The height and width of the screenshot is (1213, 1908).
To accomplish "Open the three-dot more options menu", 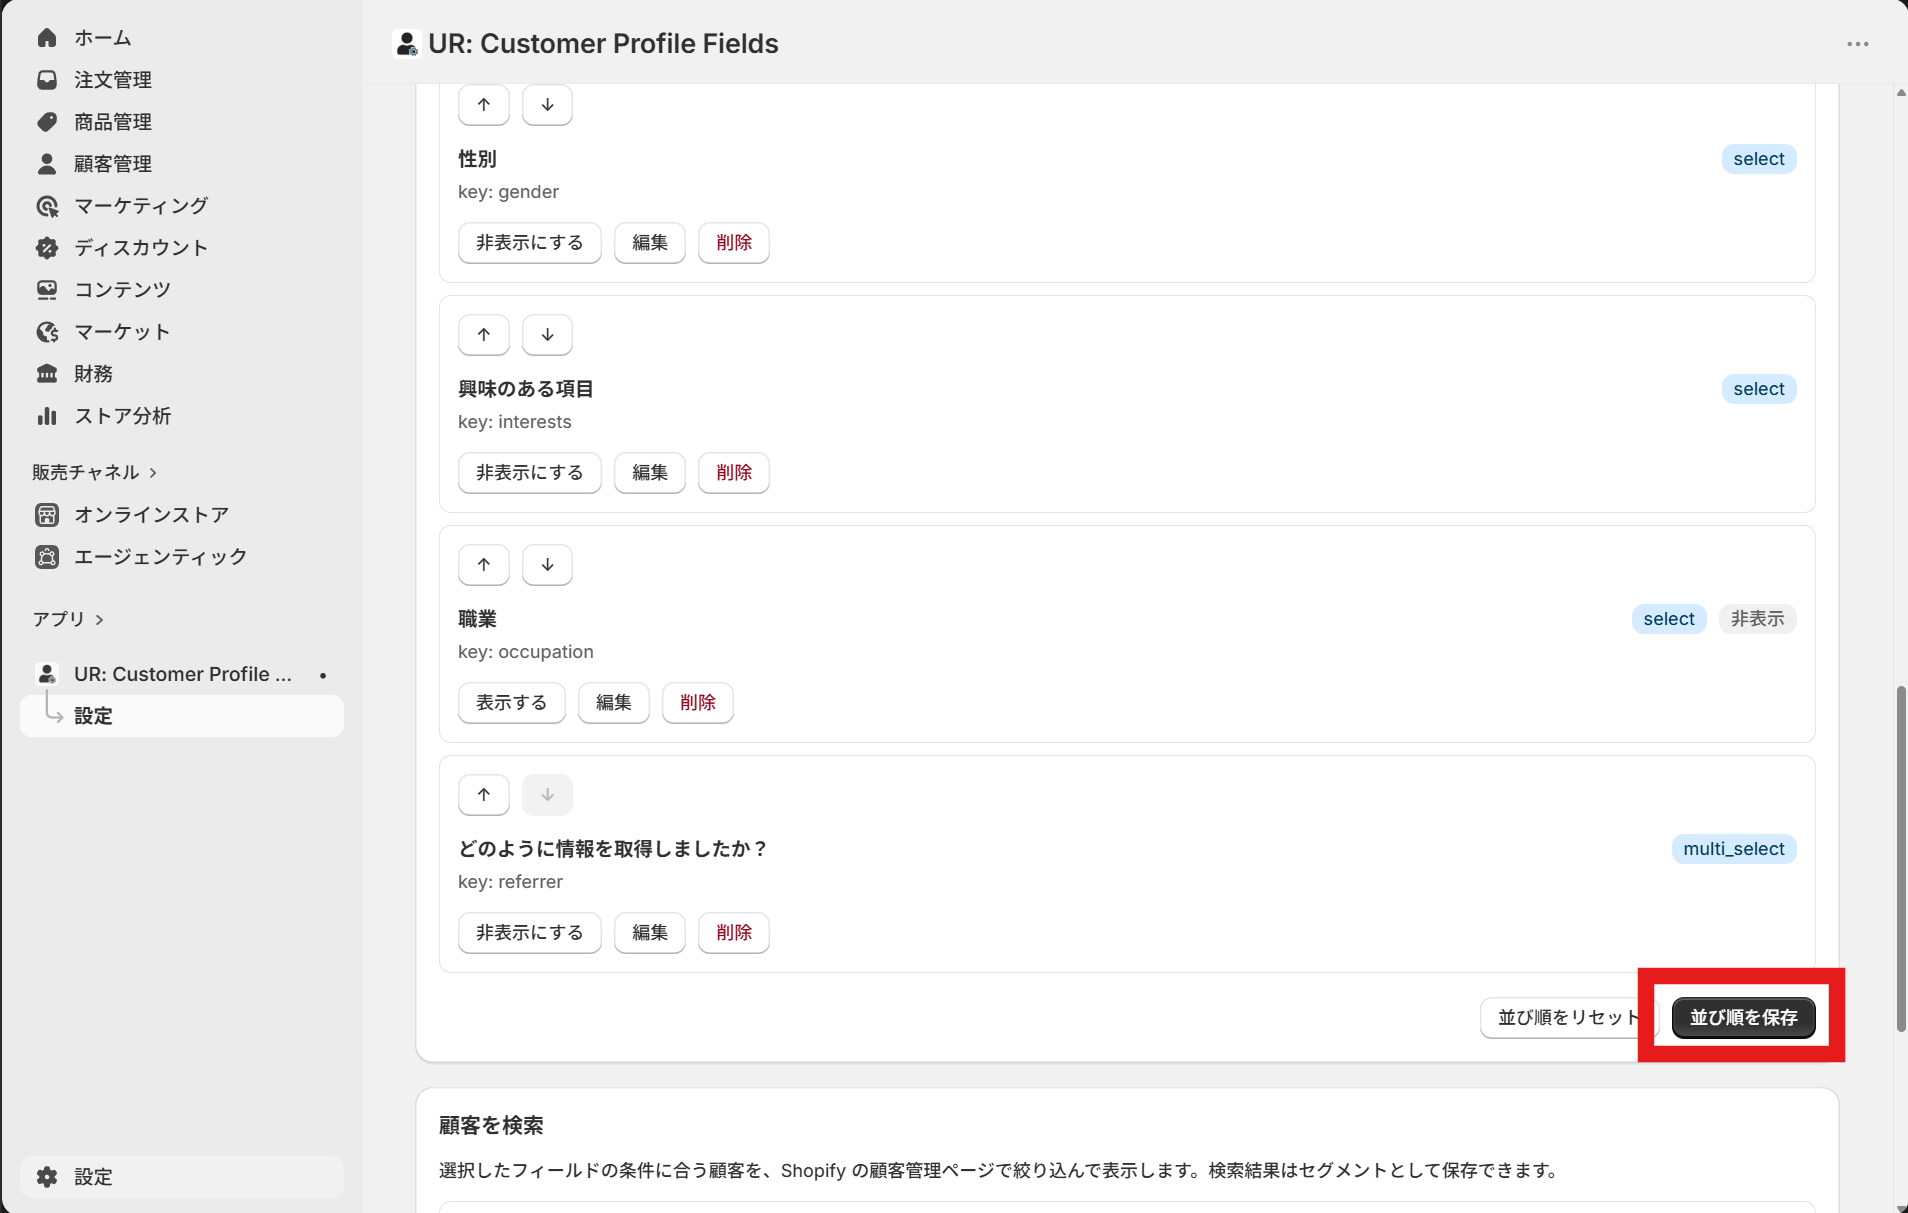I will pyautogui.click(x=1858, y=44).
